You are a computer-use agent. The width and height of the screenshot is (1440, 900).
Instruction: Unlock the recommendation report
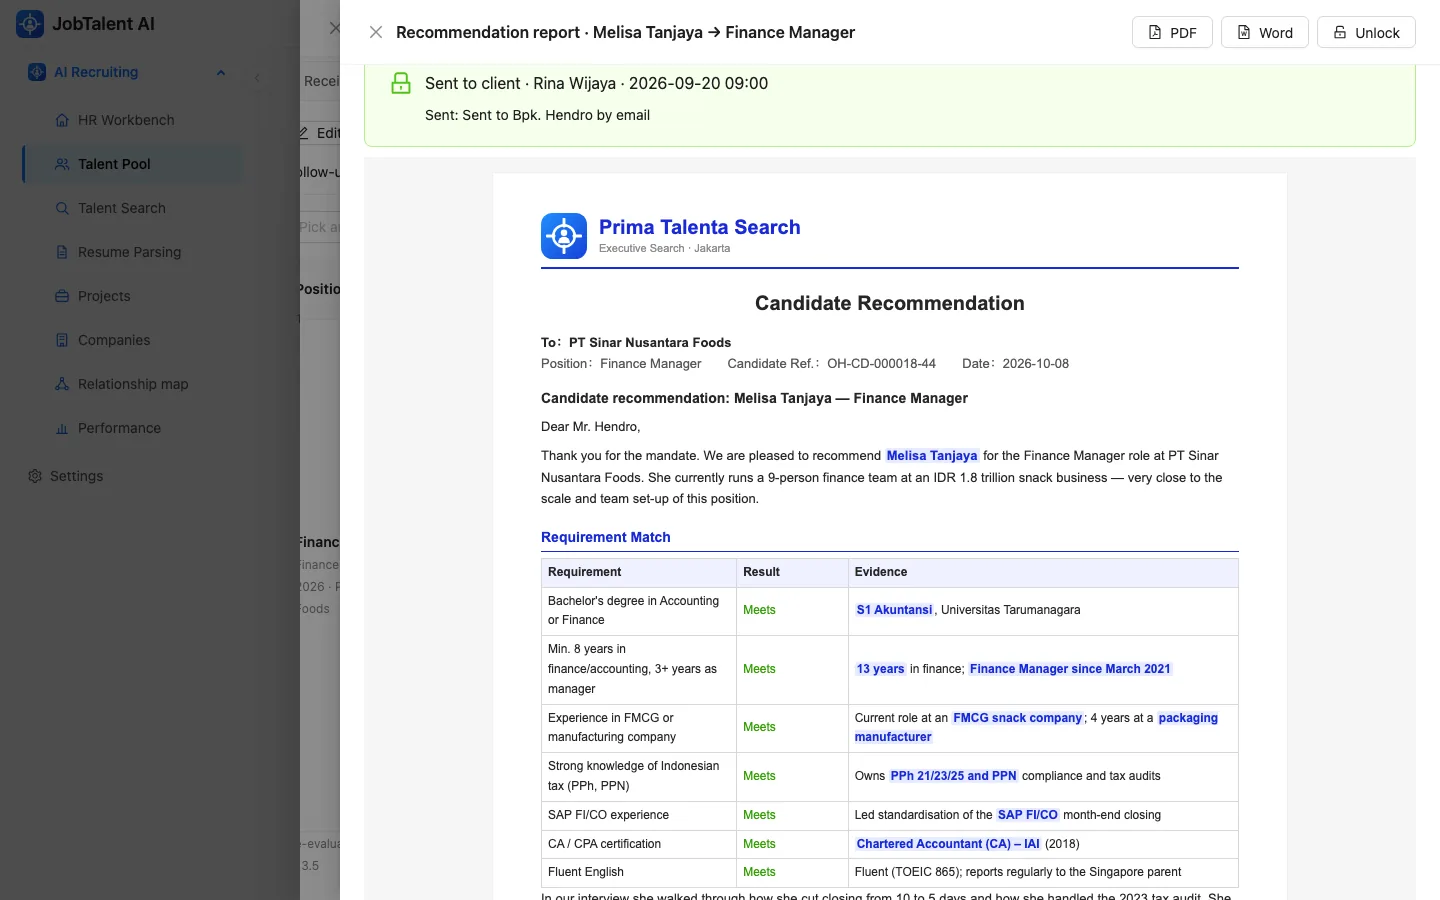1366,32
